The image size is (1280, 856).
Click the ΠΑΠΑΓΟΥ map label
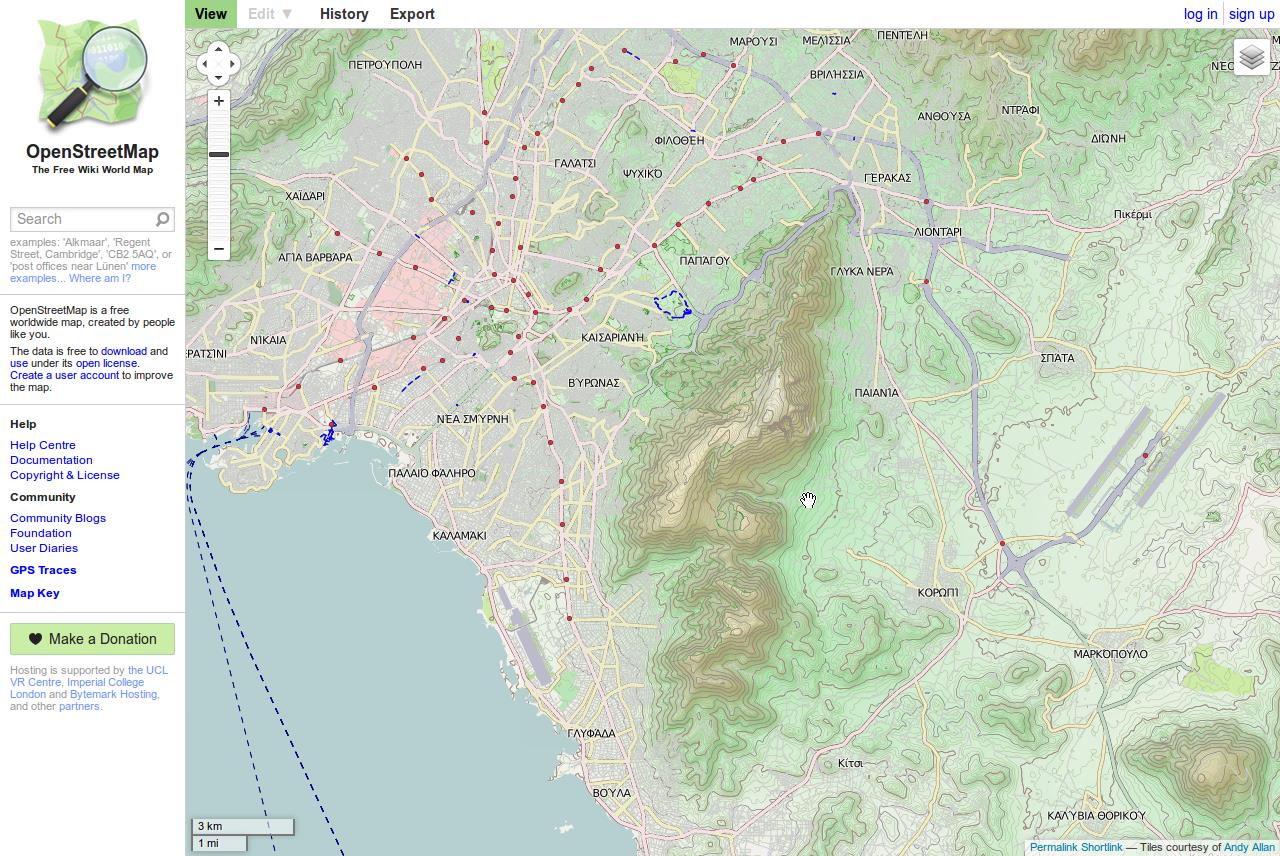click(705, 260)
